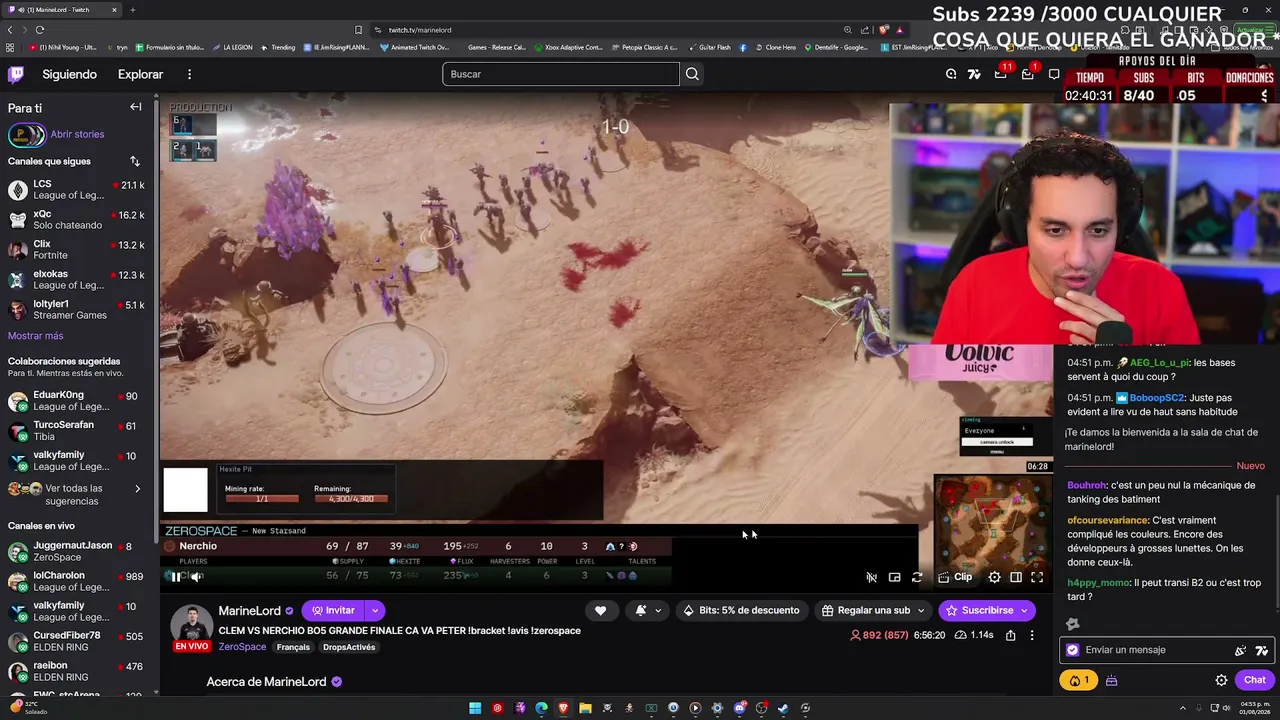Open the JuggernautJason live channel
This screenshot has width=1280, height=720.
coord(78,551)
